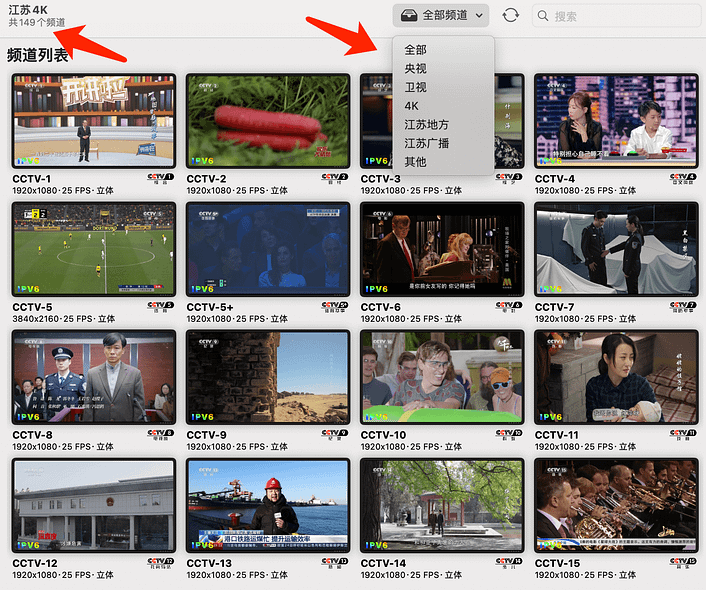
Task: Click the 江苏4K playlist title
Action: click(x=28, y=9)
